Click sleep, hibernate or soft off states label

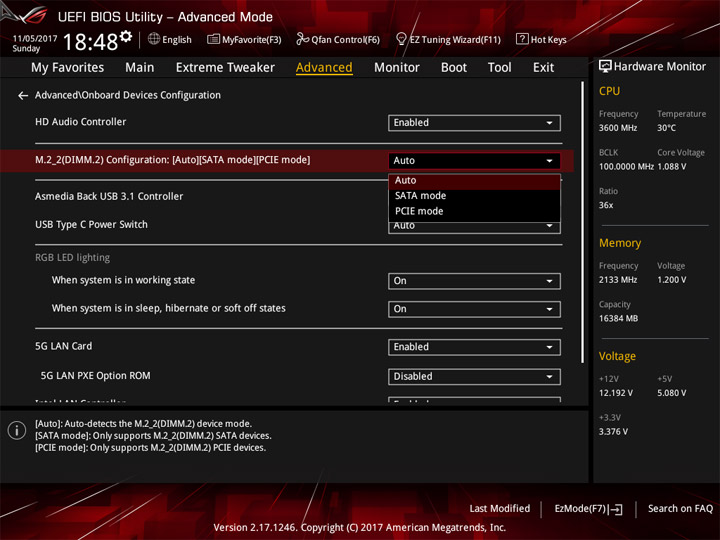169,309
